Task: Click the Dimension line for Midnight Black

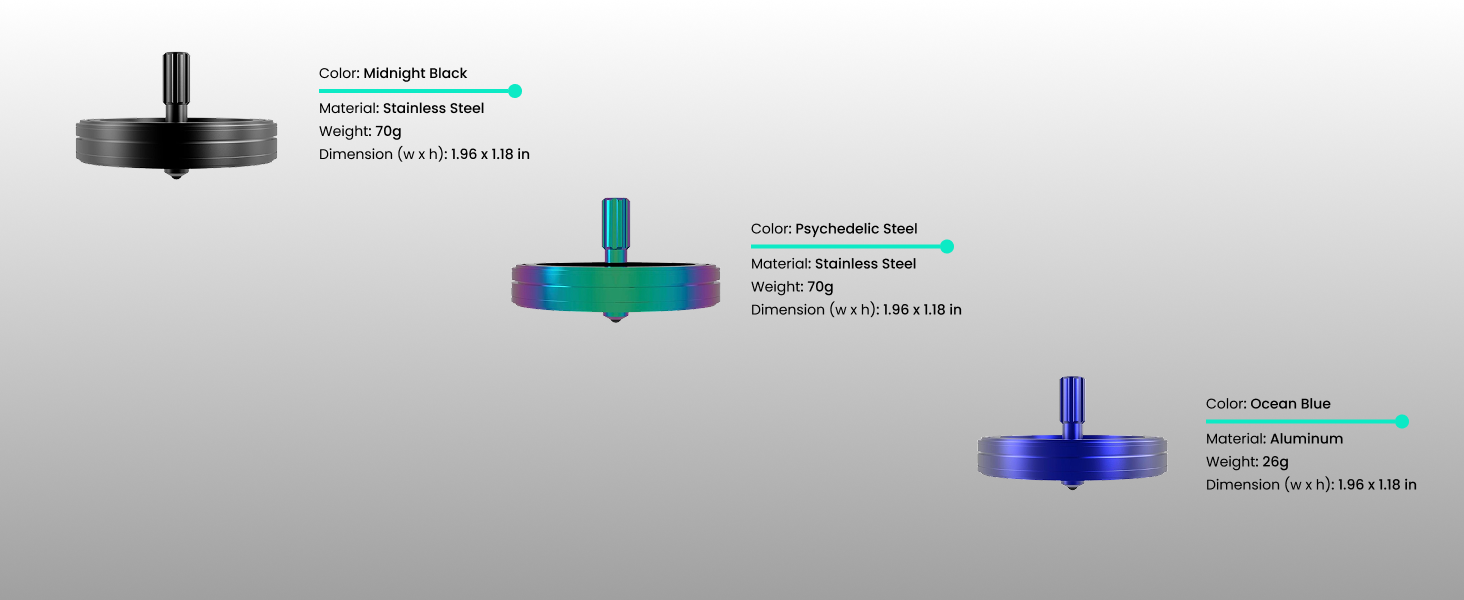Action: click(x=424, y=154)
